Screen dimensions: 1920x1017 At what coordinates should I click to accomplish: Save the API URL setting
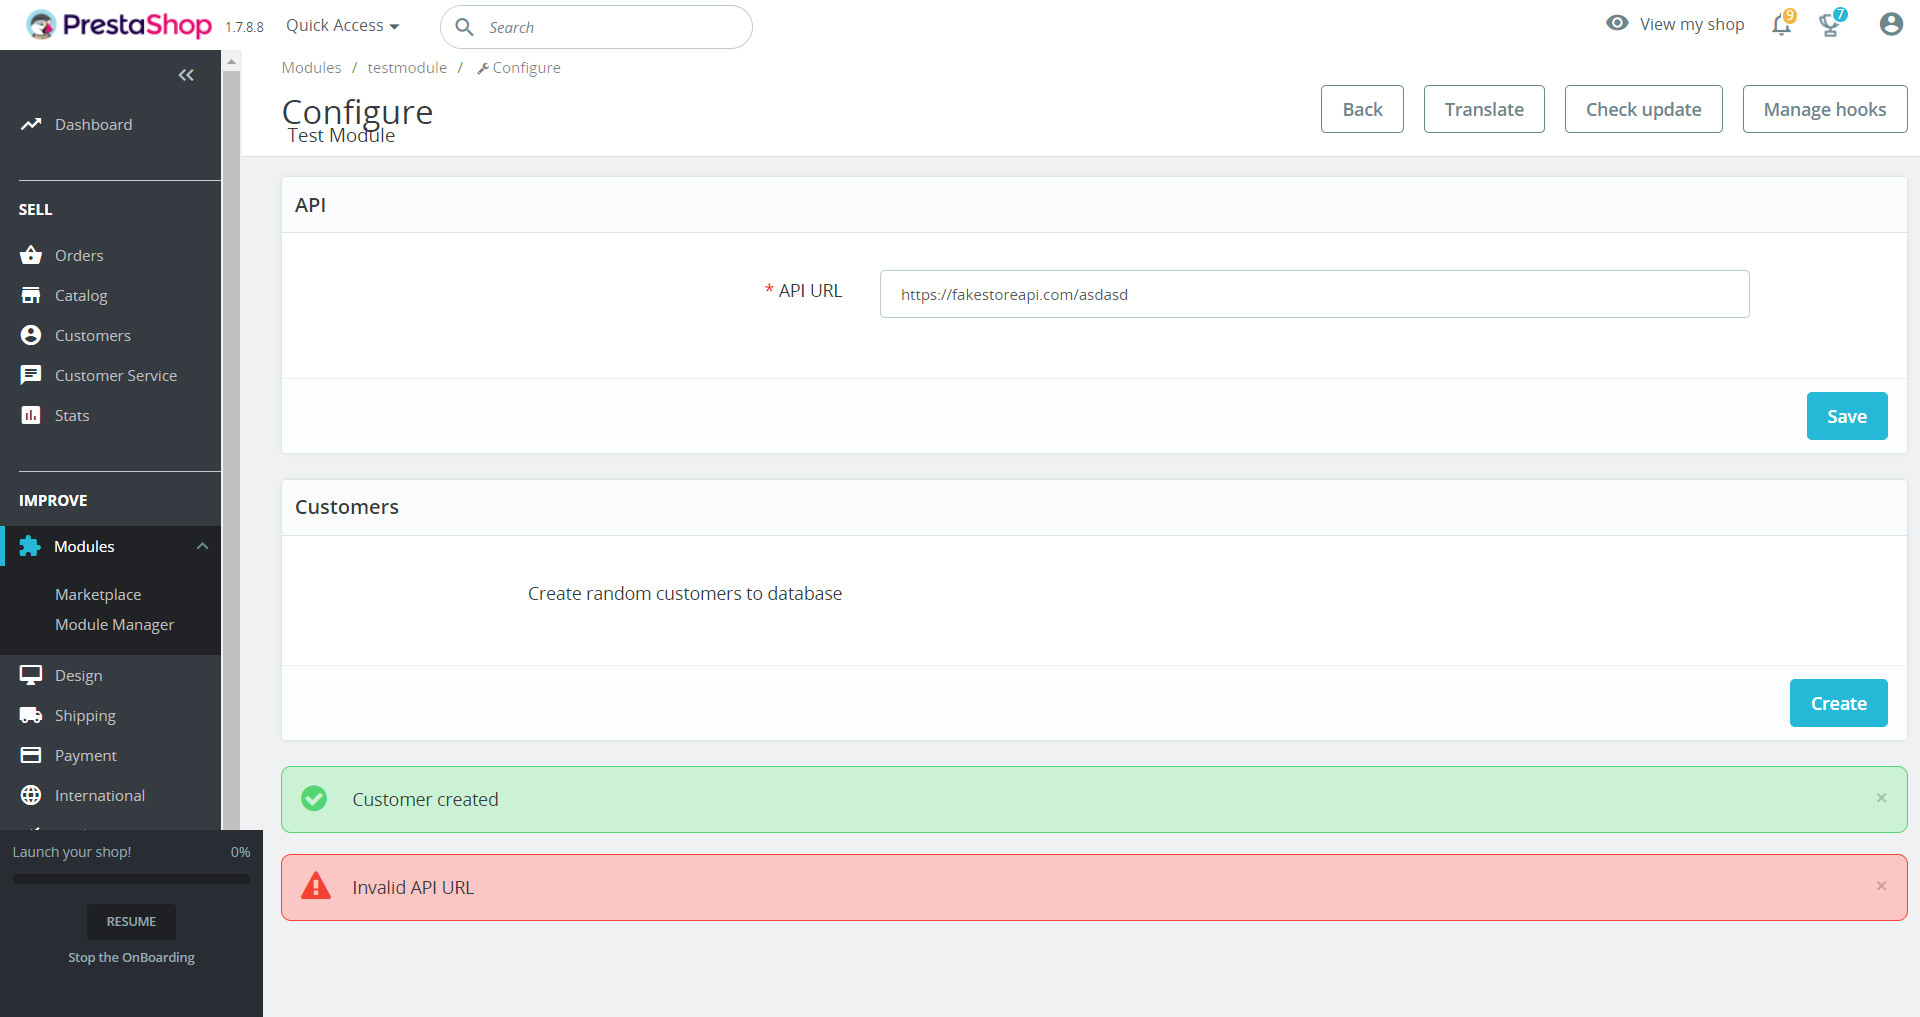pos(1847,416)
